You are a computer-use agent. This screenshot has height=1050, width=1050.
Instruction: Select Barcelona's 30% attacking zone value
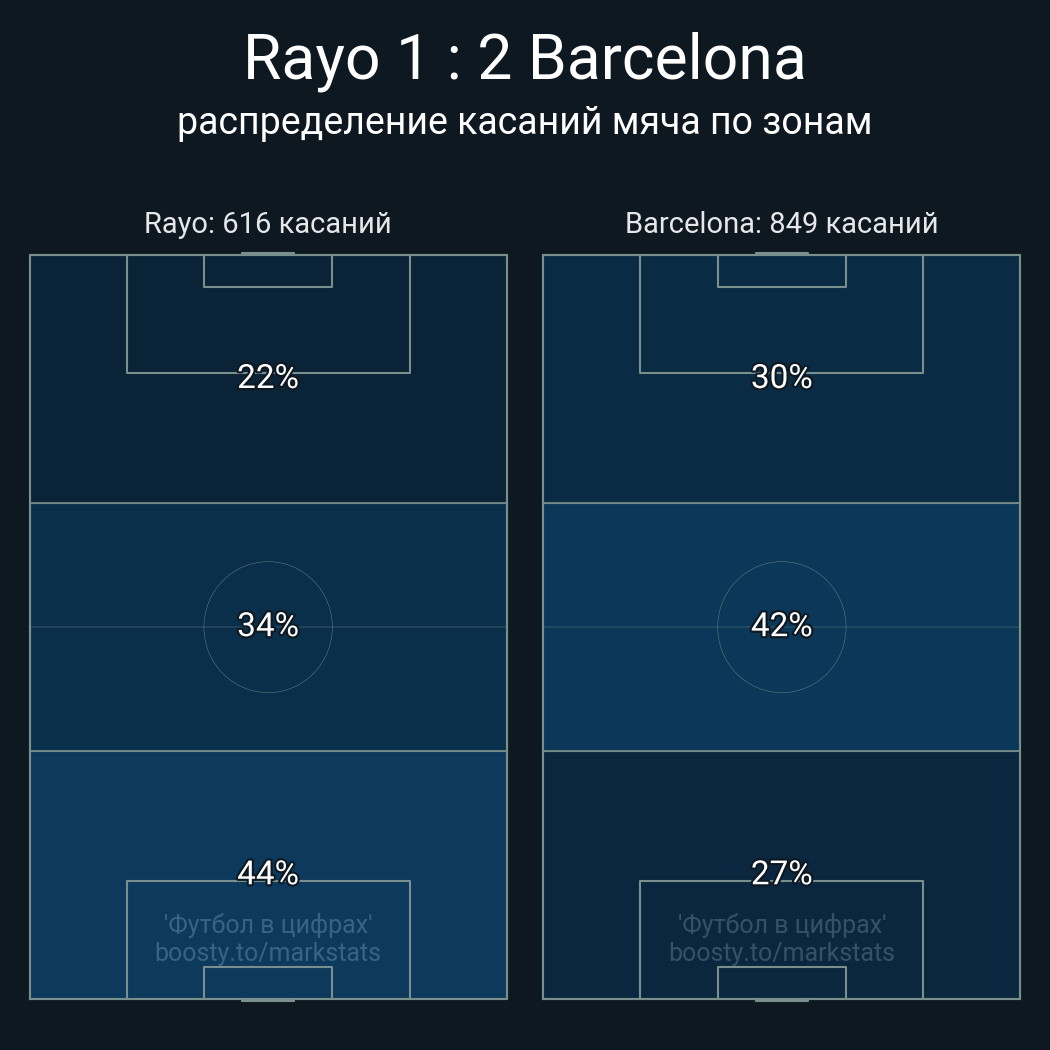point(781,377)
